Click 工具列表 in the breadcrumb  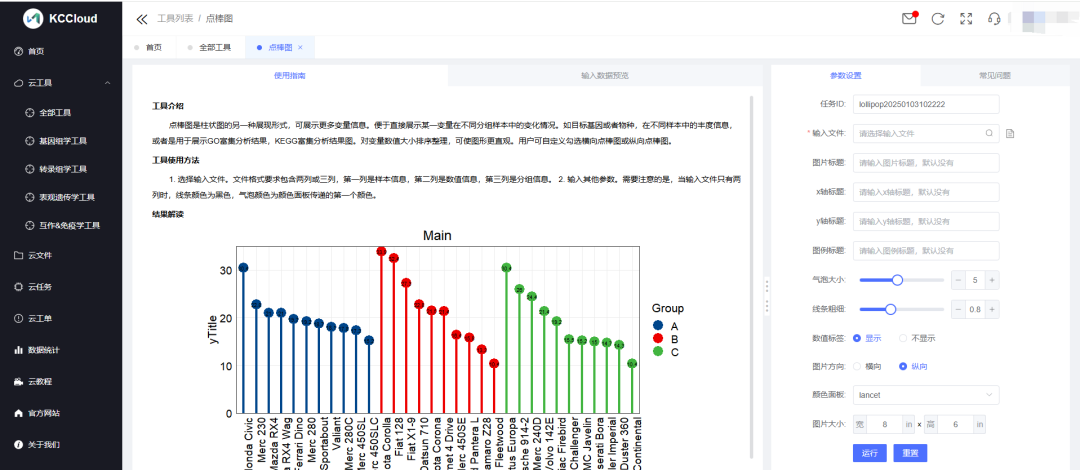(x=175, y=19)
